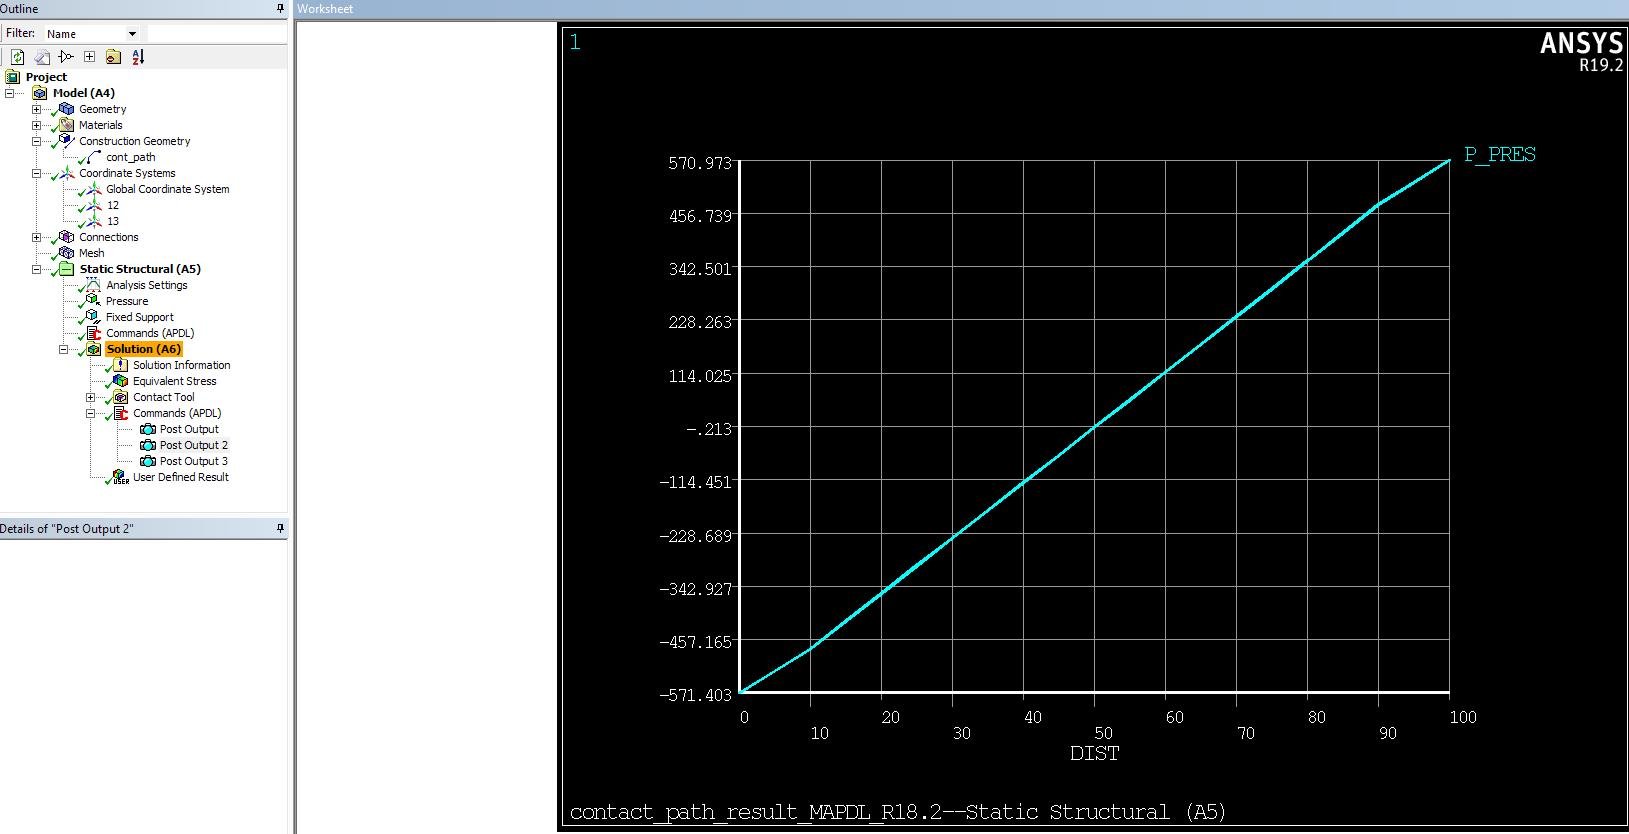
Task: Click the gate-shaped filter icon in Outline toolbar
Action: click(x=66, y=57)
